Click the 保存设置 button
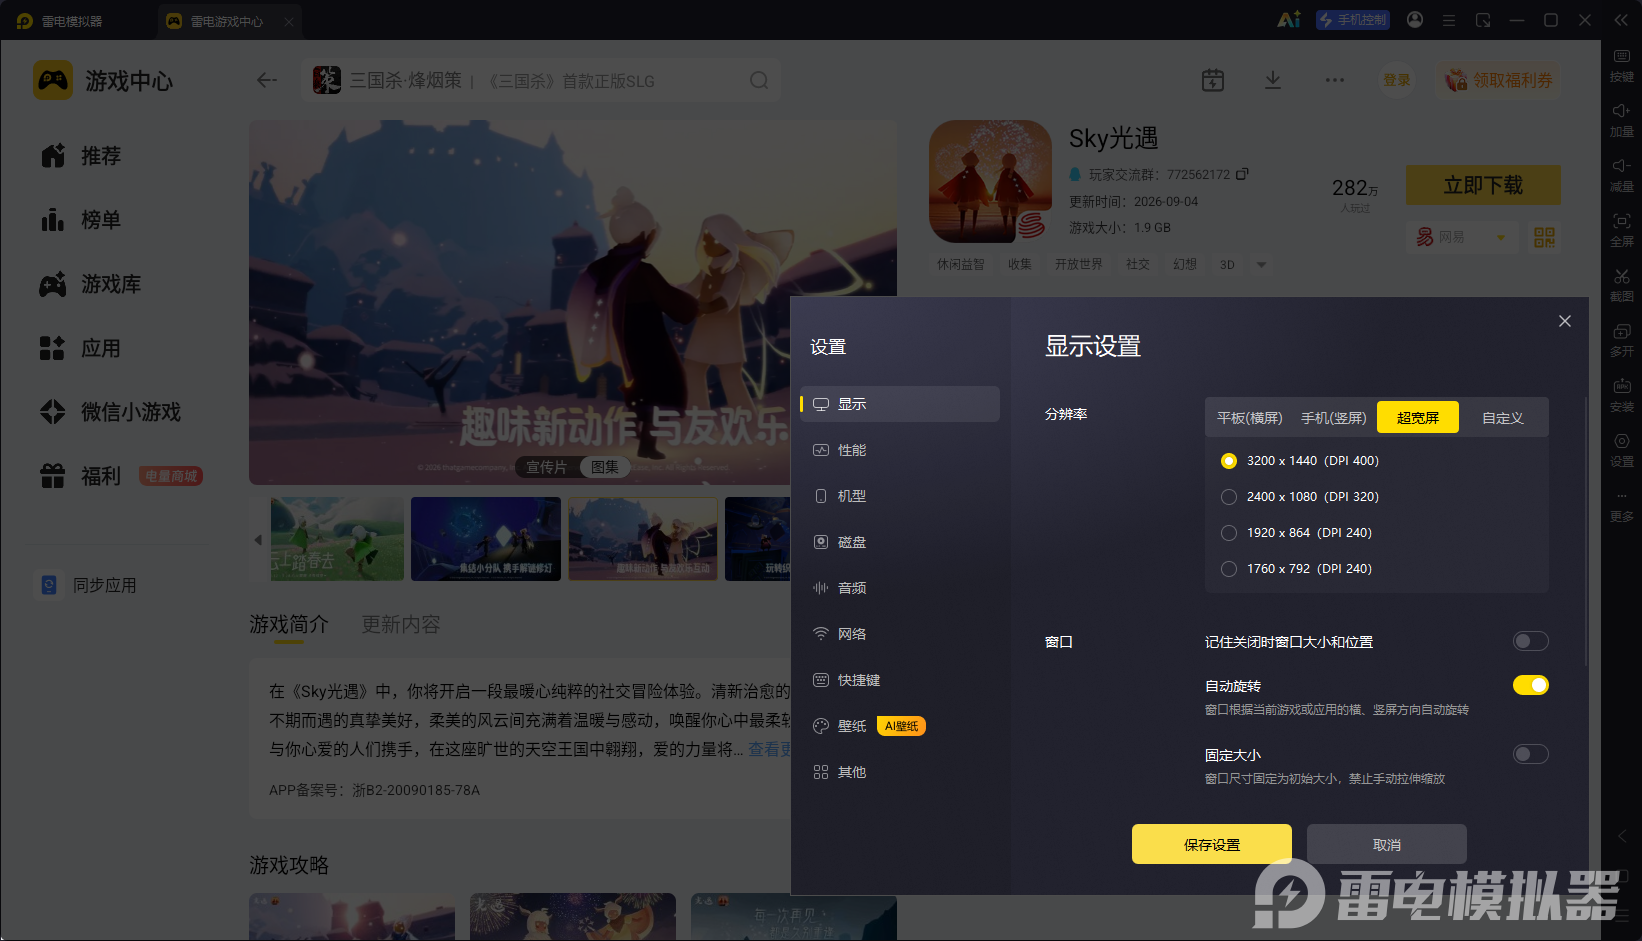 [1212, 844]
